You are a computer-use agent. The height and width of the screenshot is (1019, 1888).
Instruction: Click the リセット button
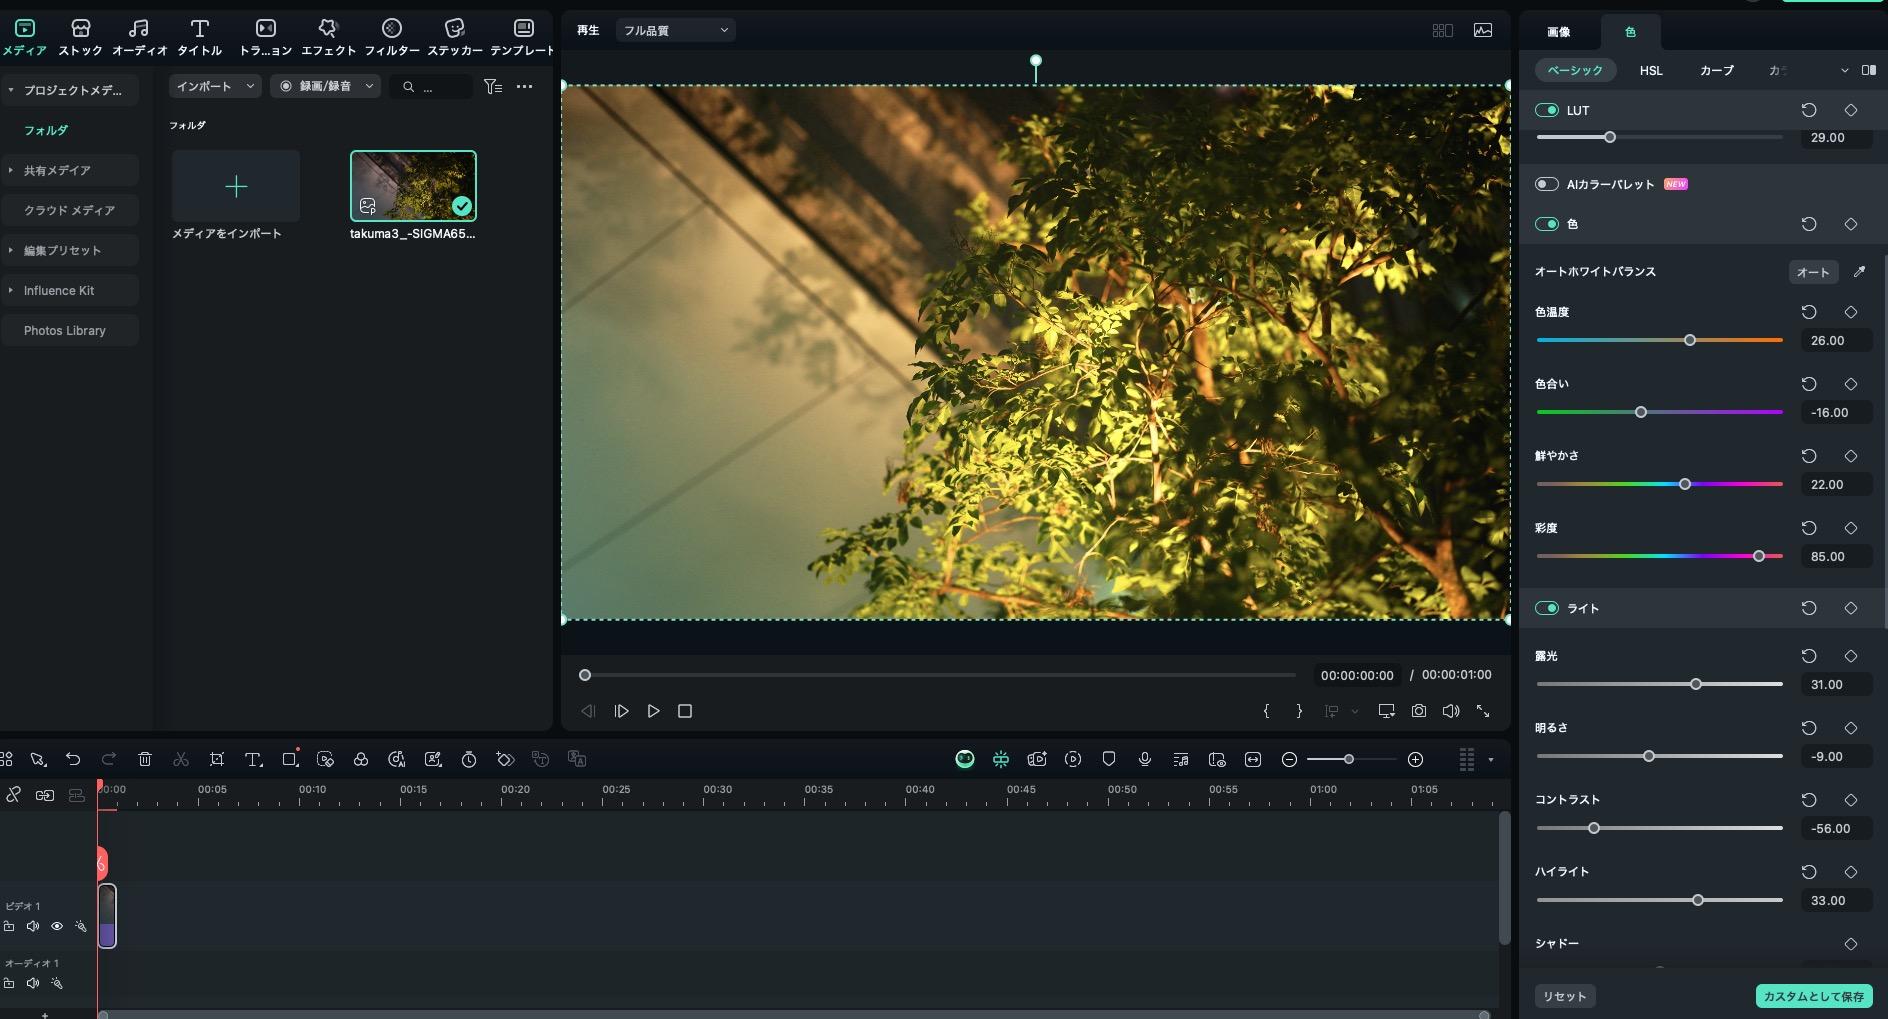tap(1564, 996)
